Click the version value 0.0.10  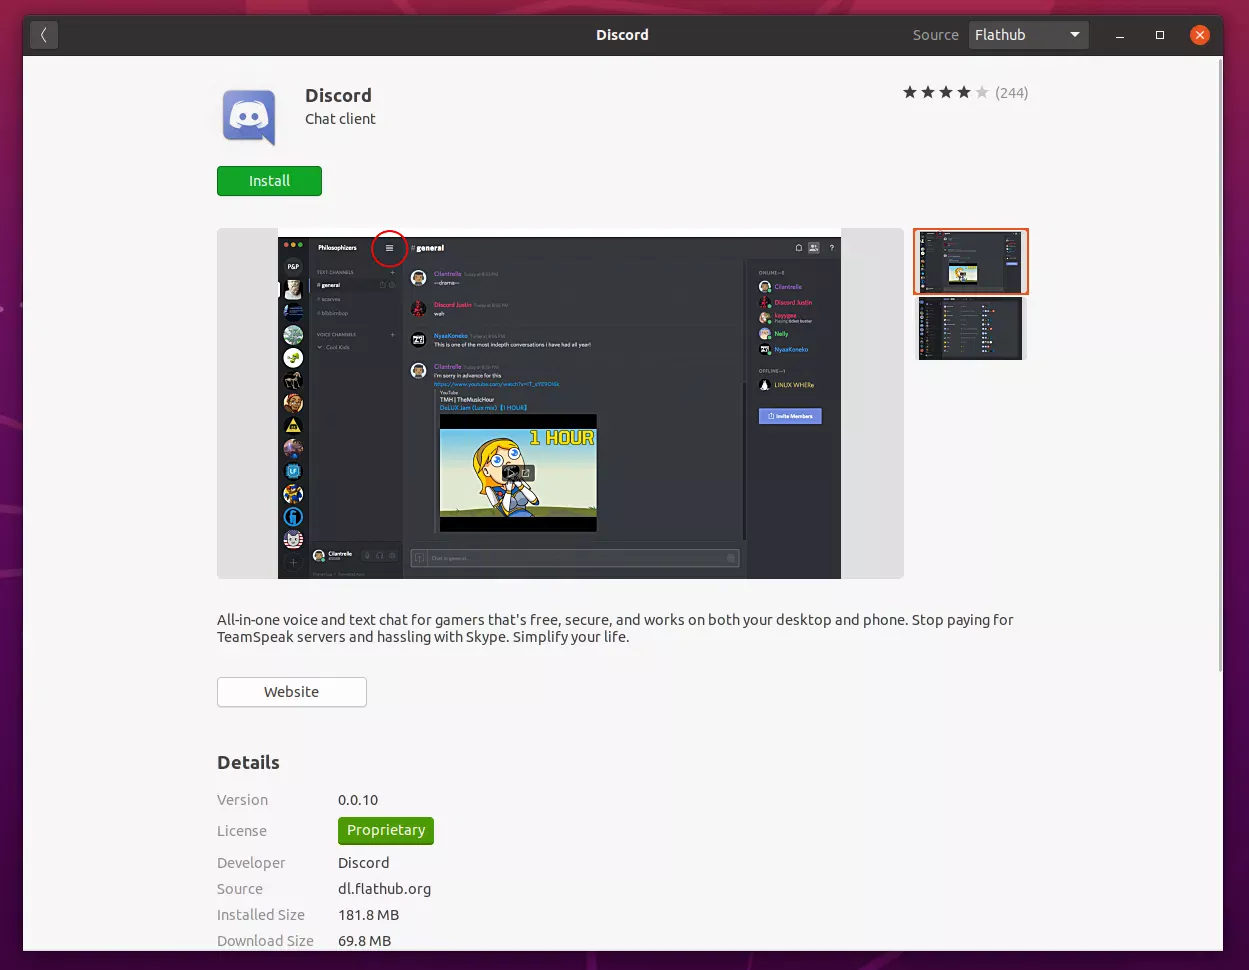(x=358, y=800)
